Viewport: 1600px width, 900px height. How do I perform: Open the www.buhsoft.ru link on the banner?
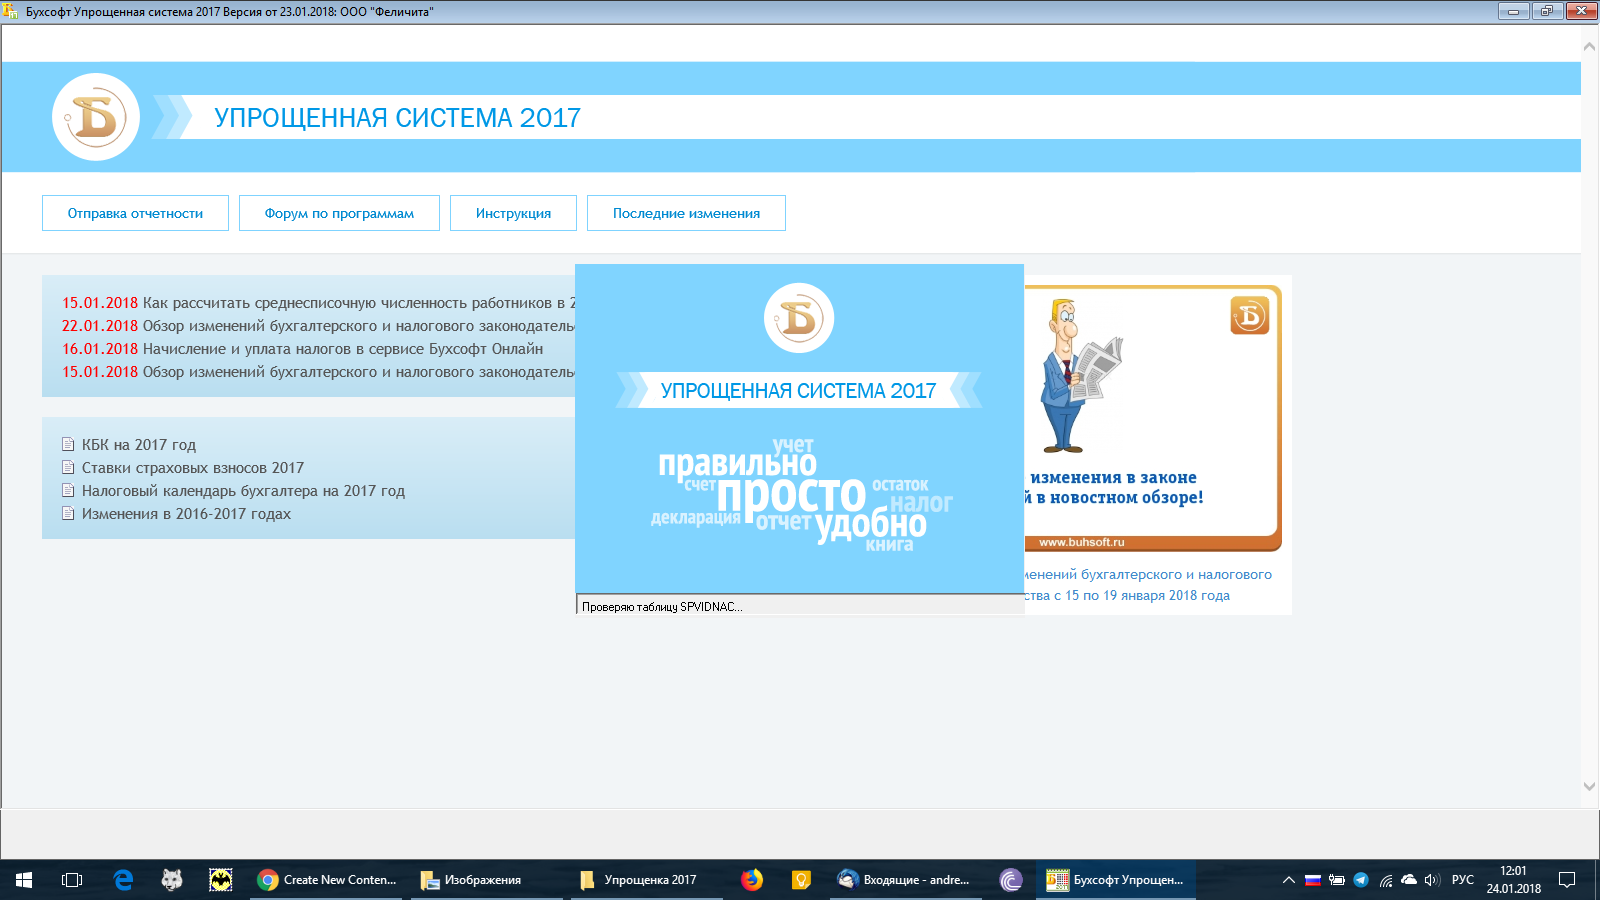[x=1081, y=542]
